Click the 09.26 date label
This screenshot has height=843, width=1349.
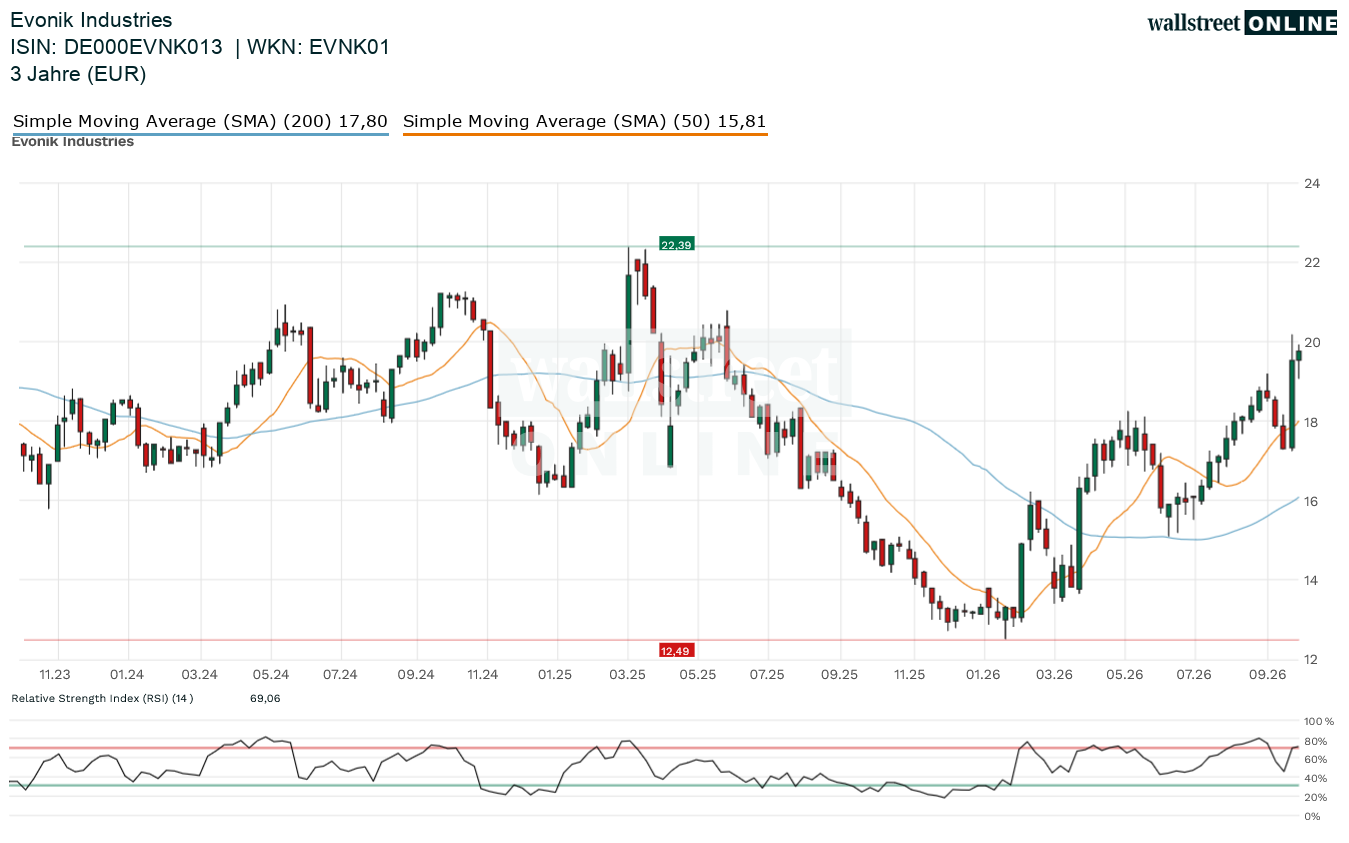click(1267, 675)
